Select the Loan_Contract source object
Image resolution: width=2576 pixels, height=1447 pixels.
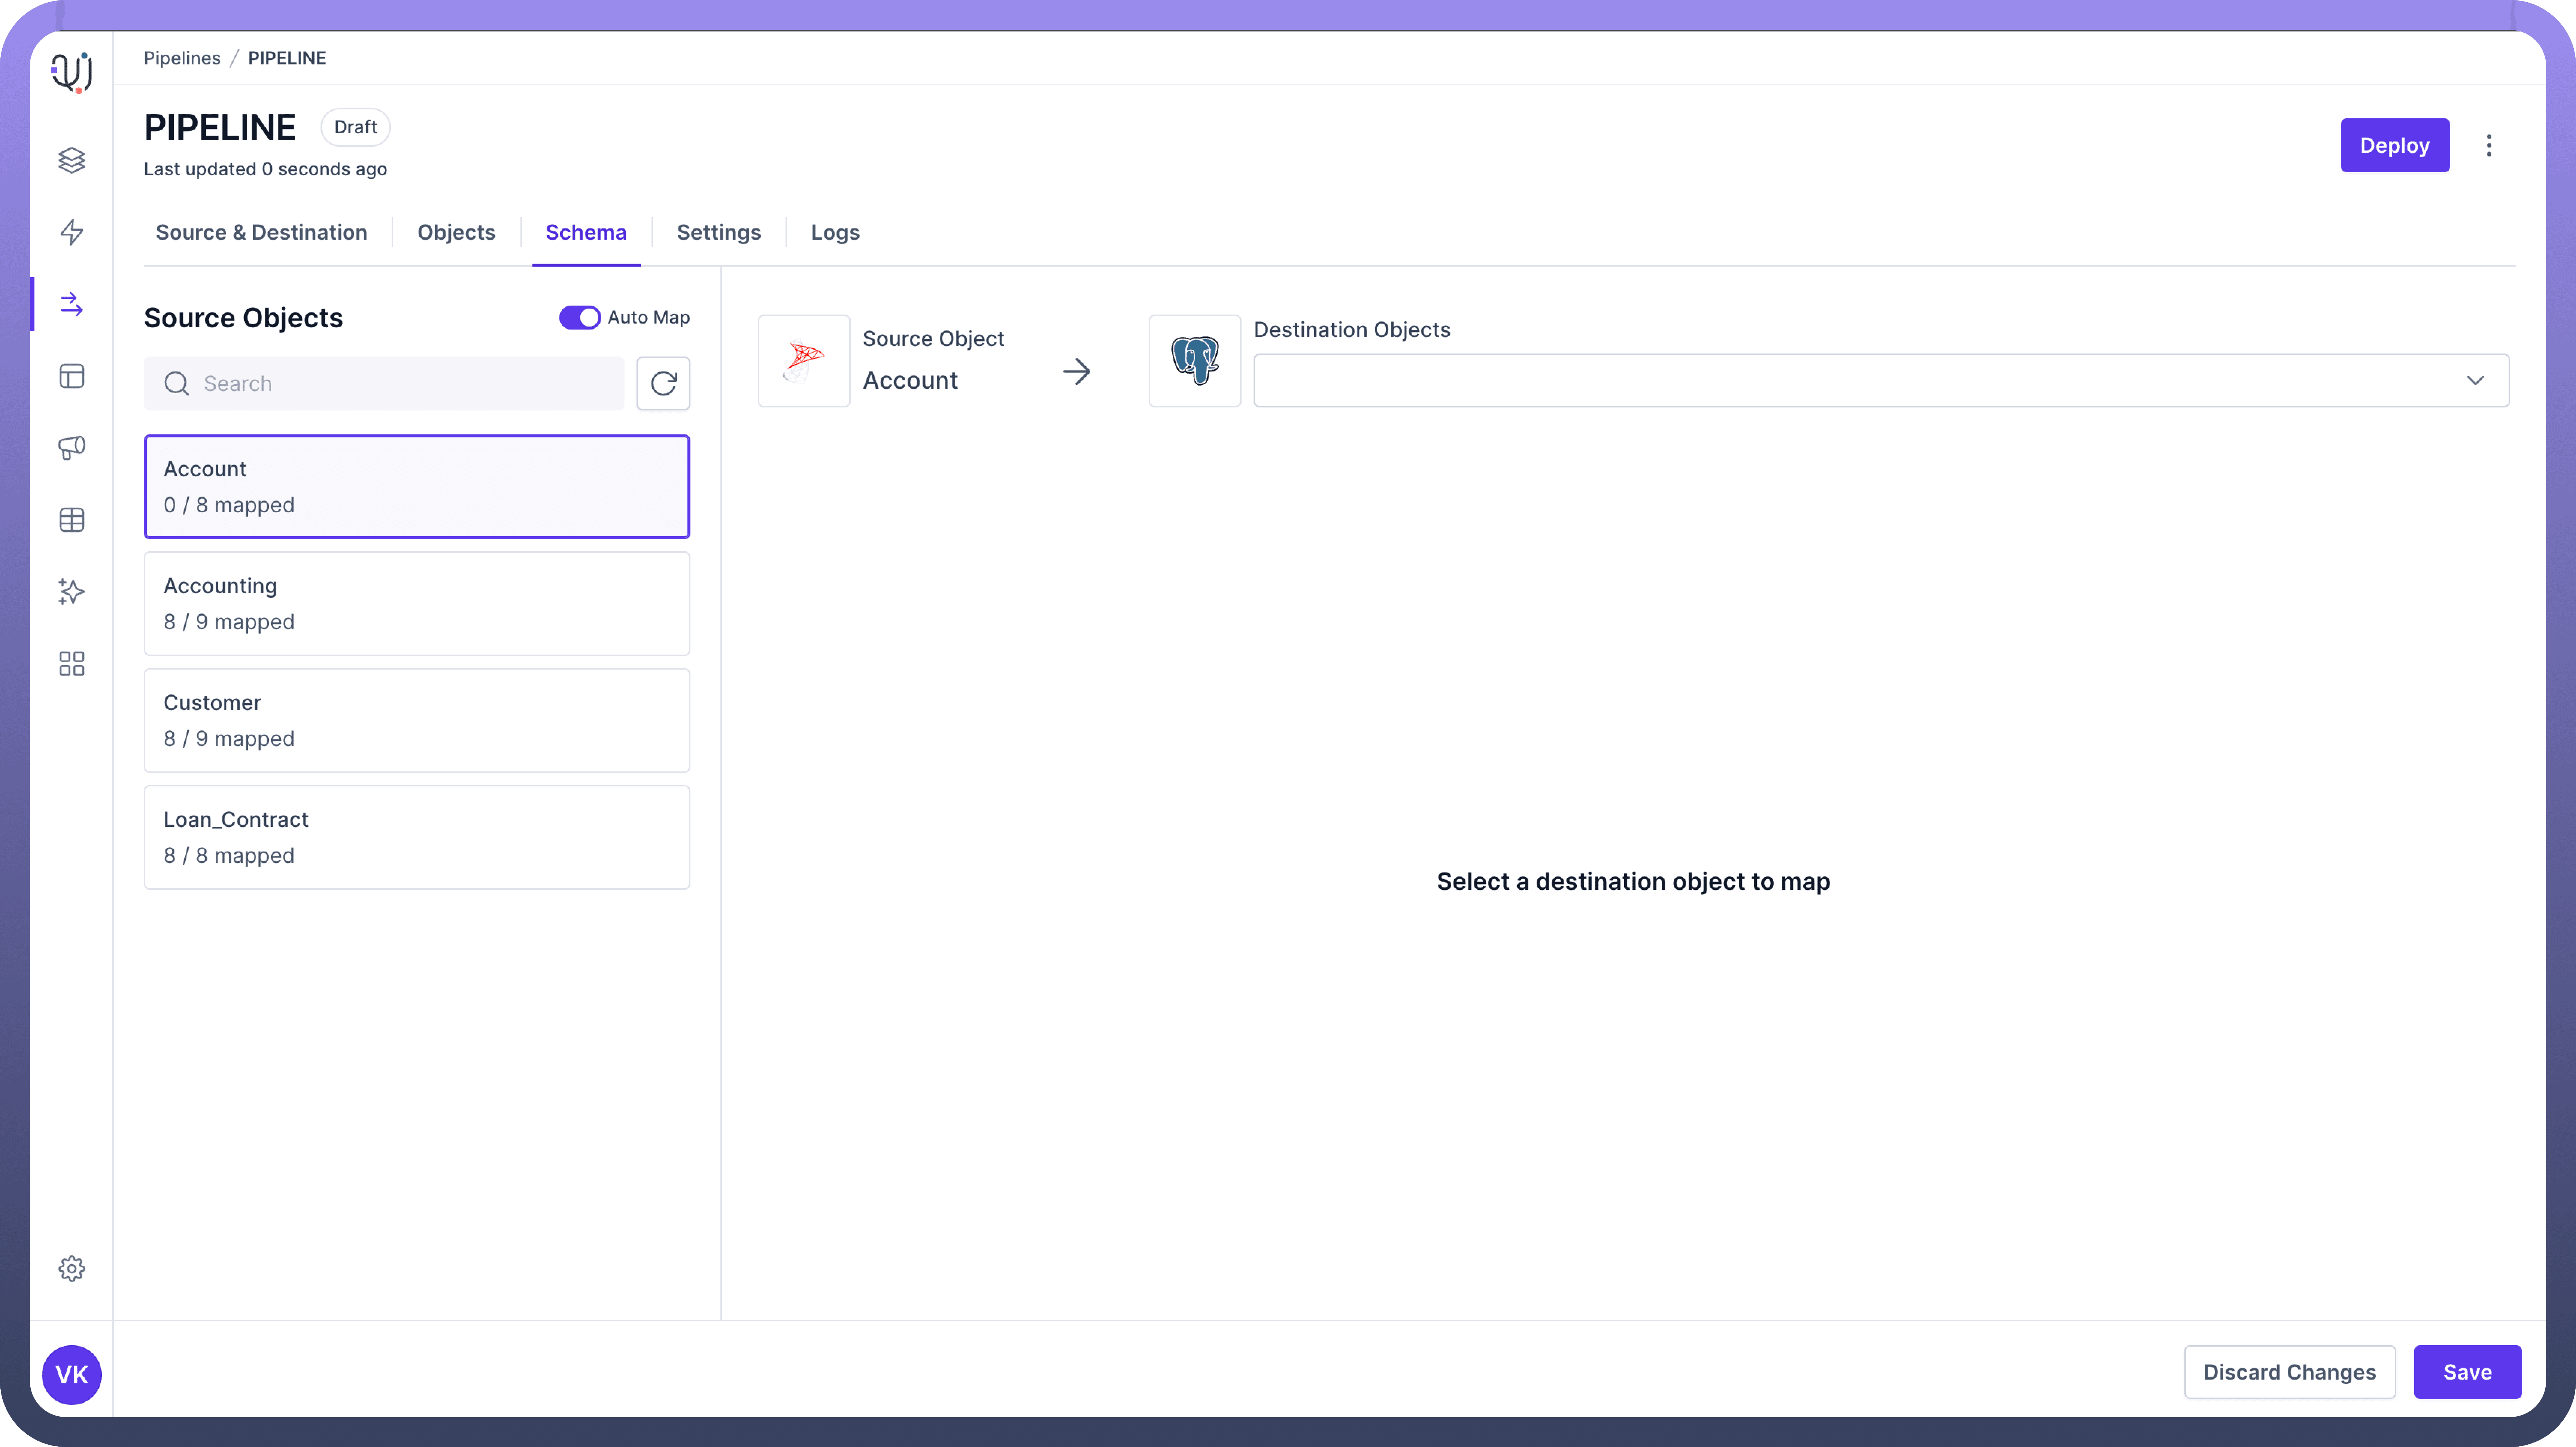click(416, 837)
